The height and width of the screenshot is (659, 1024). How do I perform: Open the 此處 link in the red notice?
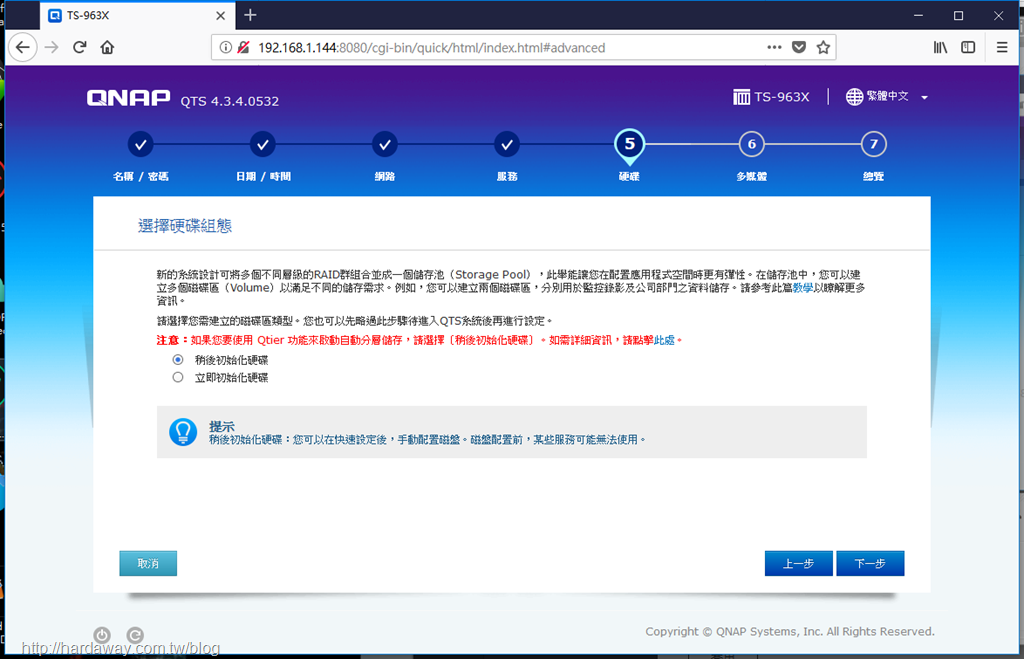[x=664, y=340]
